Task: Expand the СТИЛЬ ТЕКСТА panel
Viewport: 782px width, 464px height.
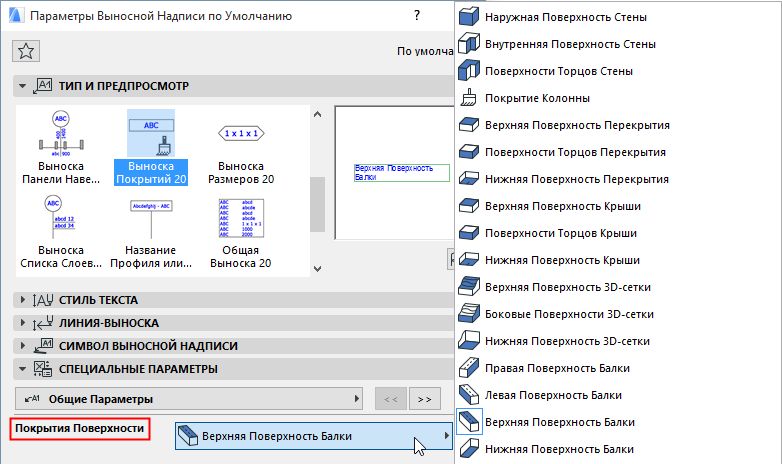Action: click(x=22, y=300)
